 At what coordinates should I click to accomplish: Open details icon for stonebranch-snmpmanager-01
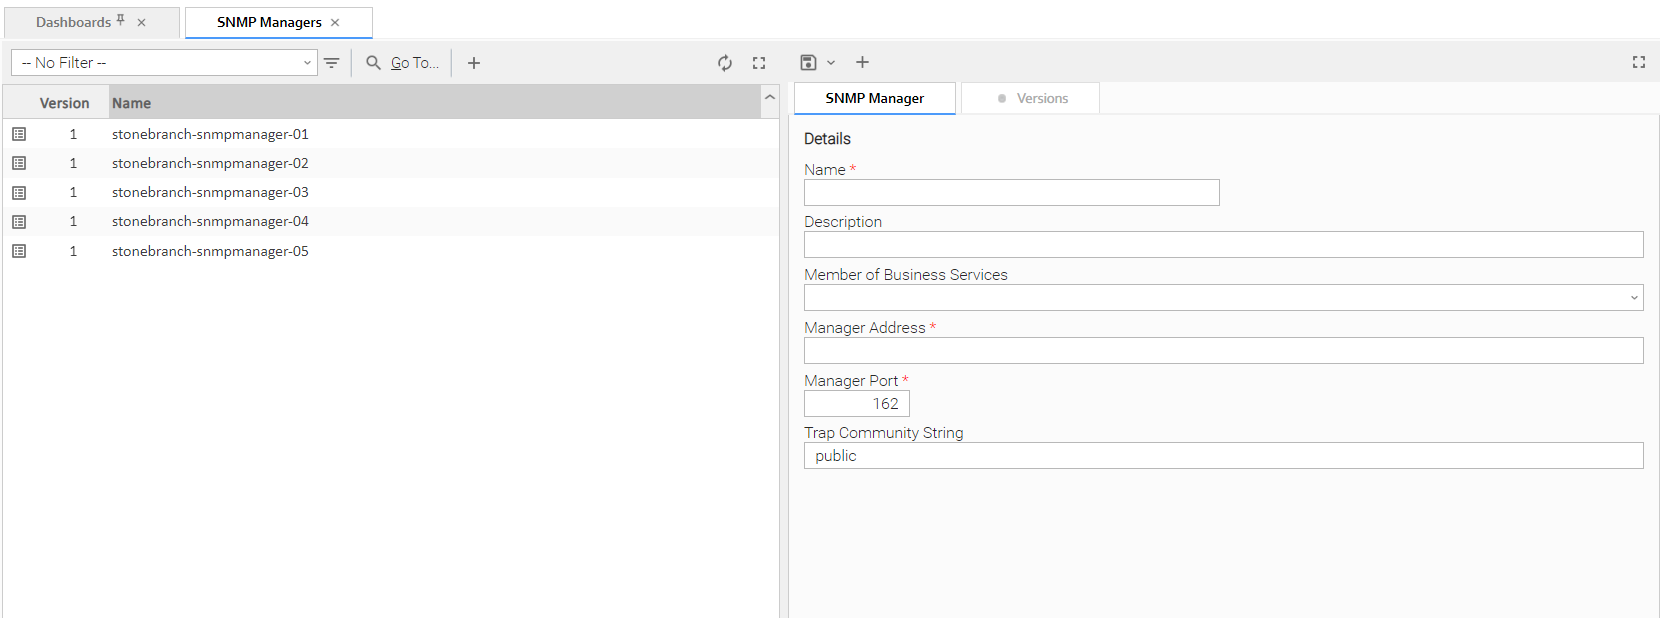19,134
